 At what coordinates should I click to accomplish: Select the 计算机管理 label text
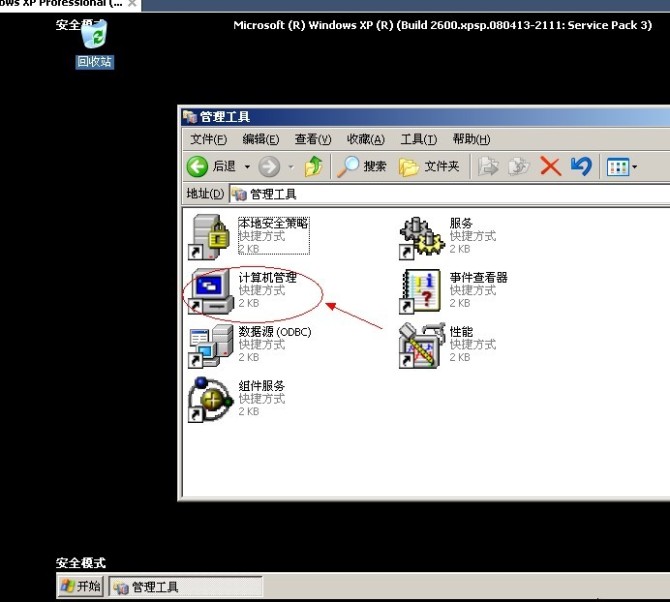[267, 278]
